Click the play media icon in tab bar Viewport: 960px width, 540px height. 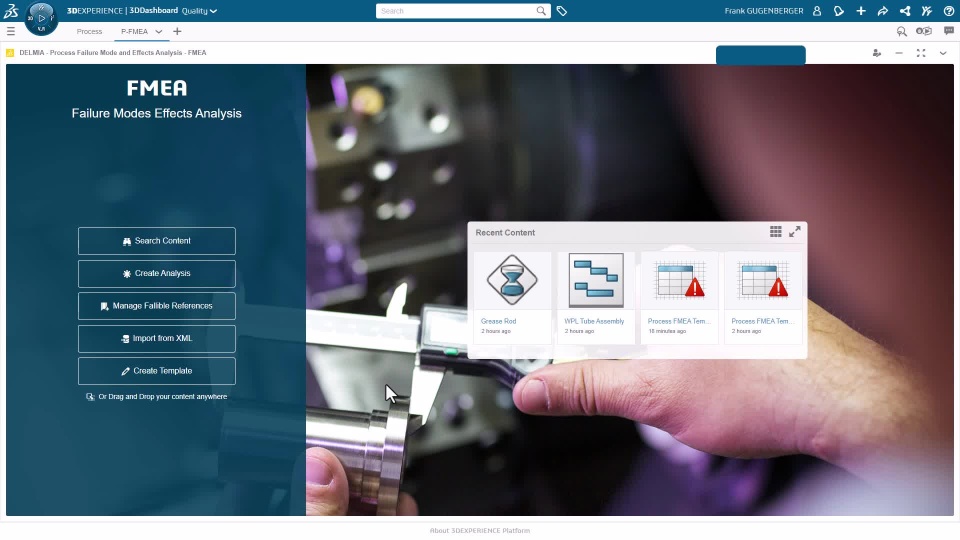[x=924, y=31]
